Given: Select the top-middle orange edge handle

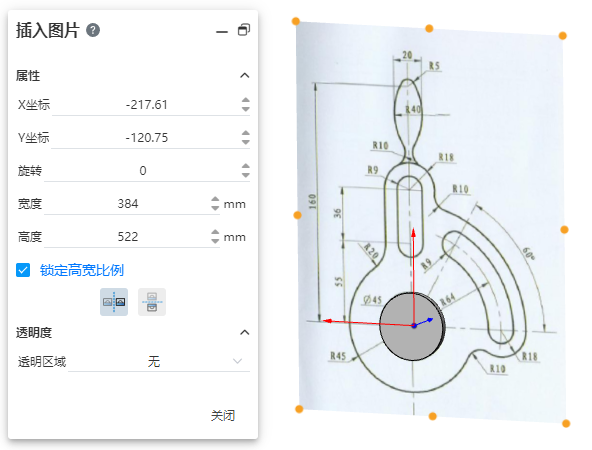Looking at the screenshot, I should [429, 28].
